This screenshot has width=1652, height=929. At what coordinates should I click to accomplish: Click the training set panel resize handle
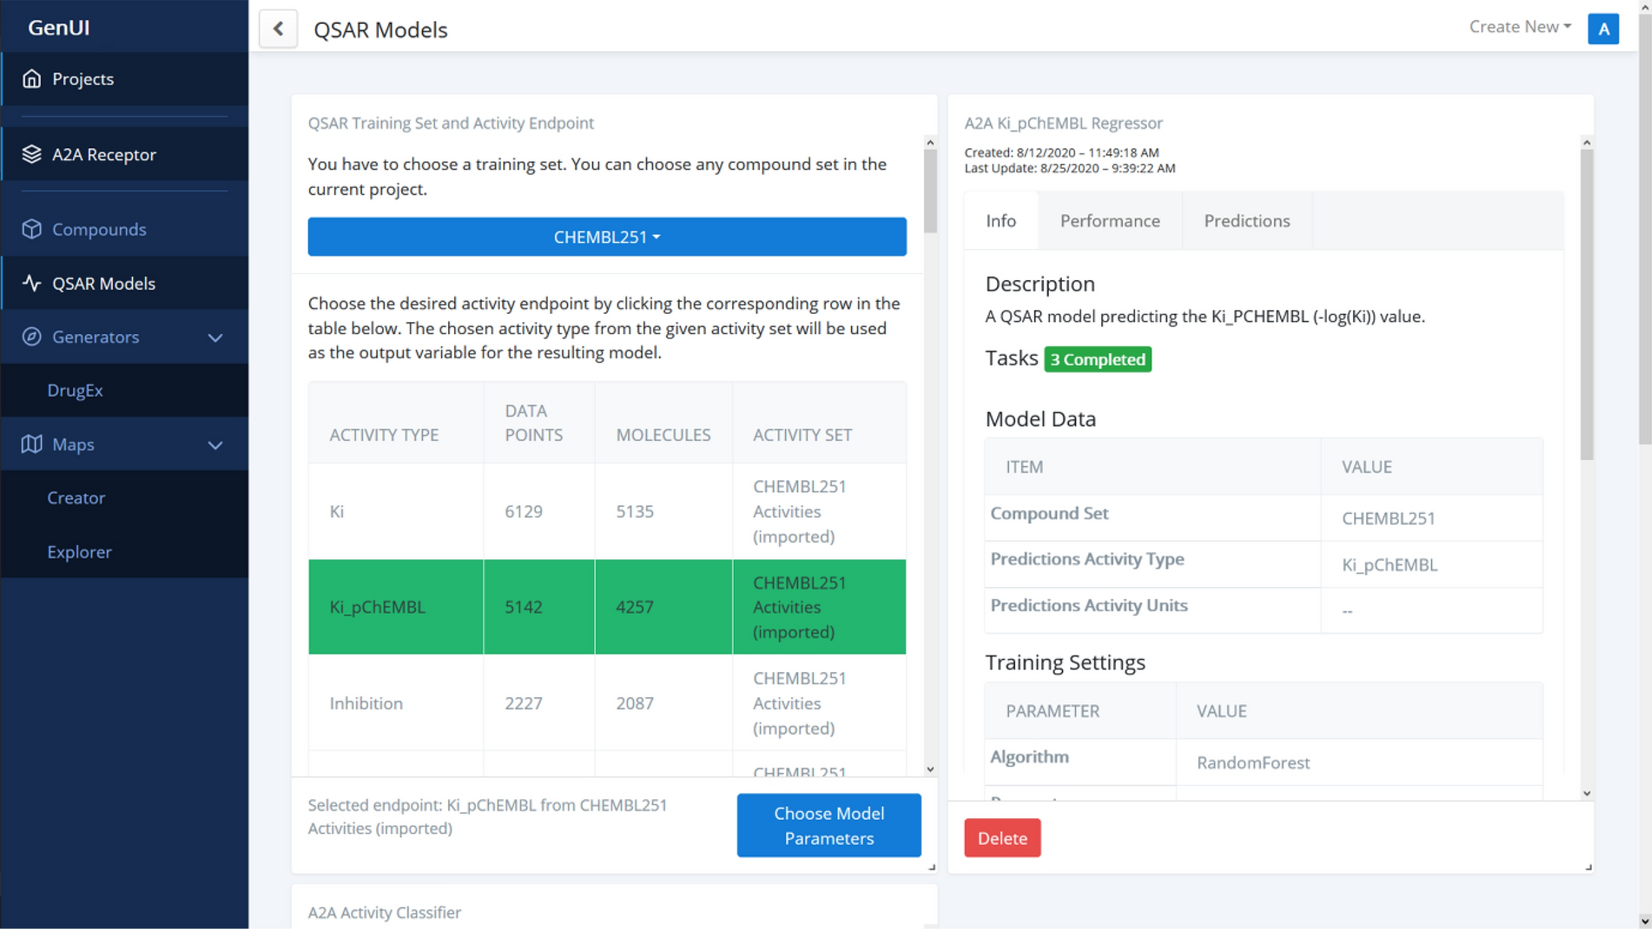931,867
